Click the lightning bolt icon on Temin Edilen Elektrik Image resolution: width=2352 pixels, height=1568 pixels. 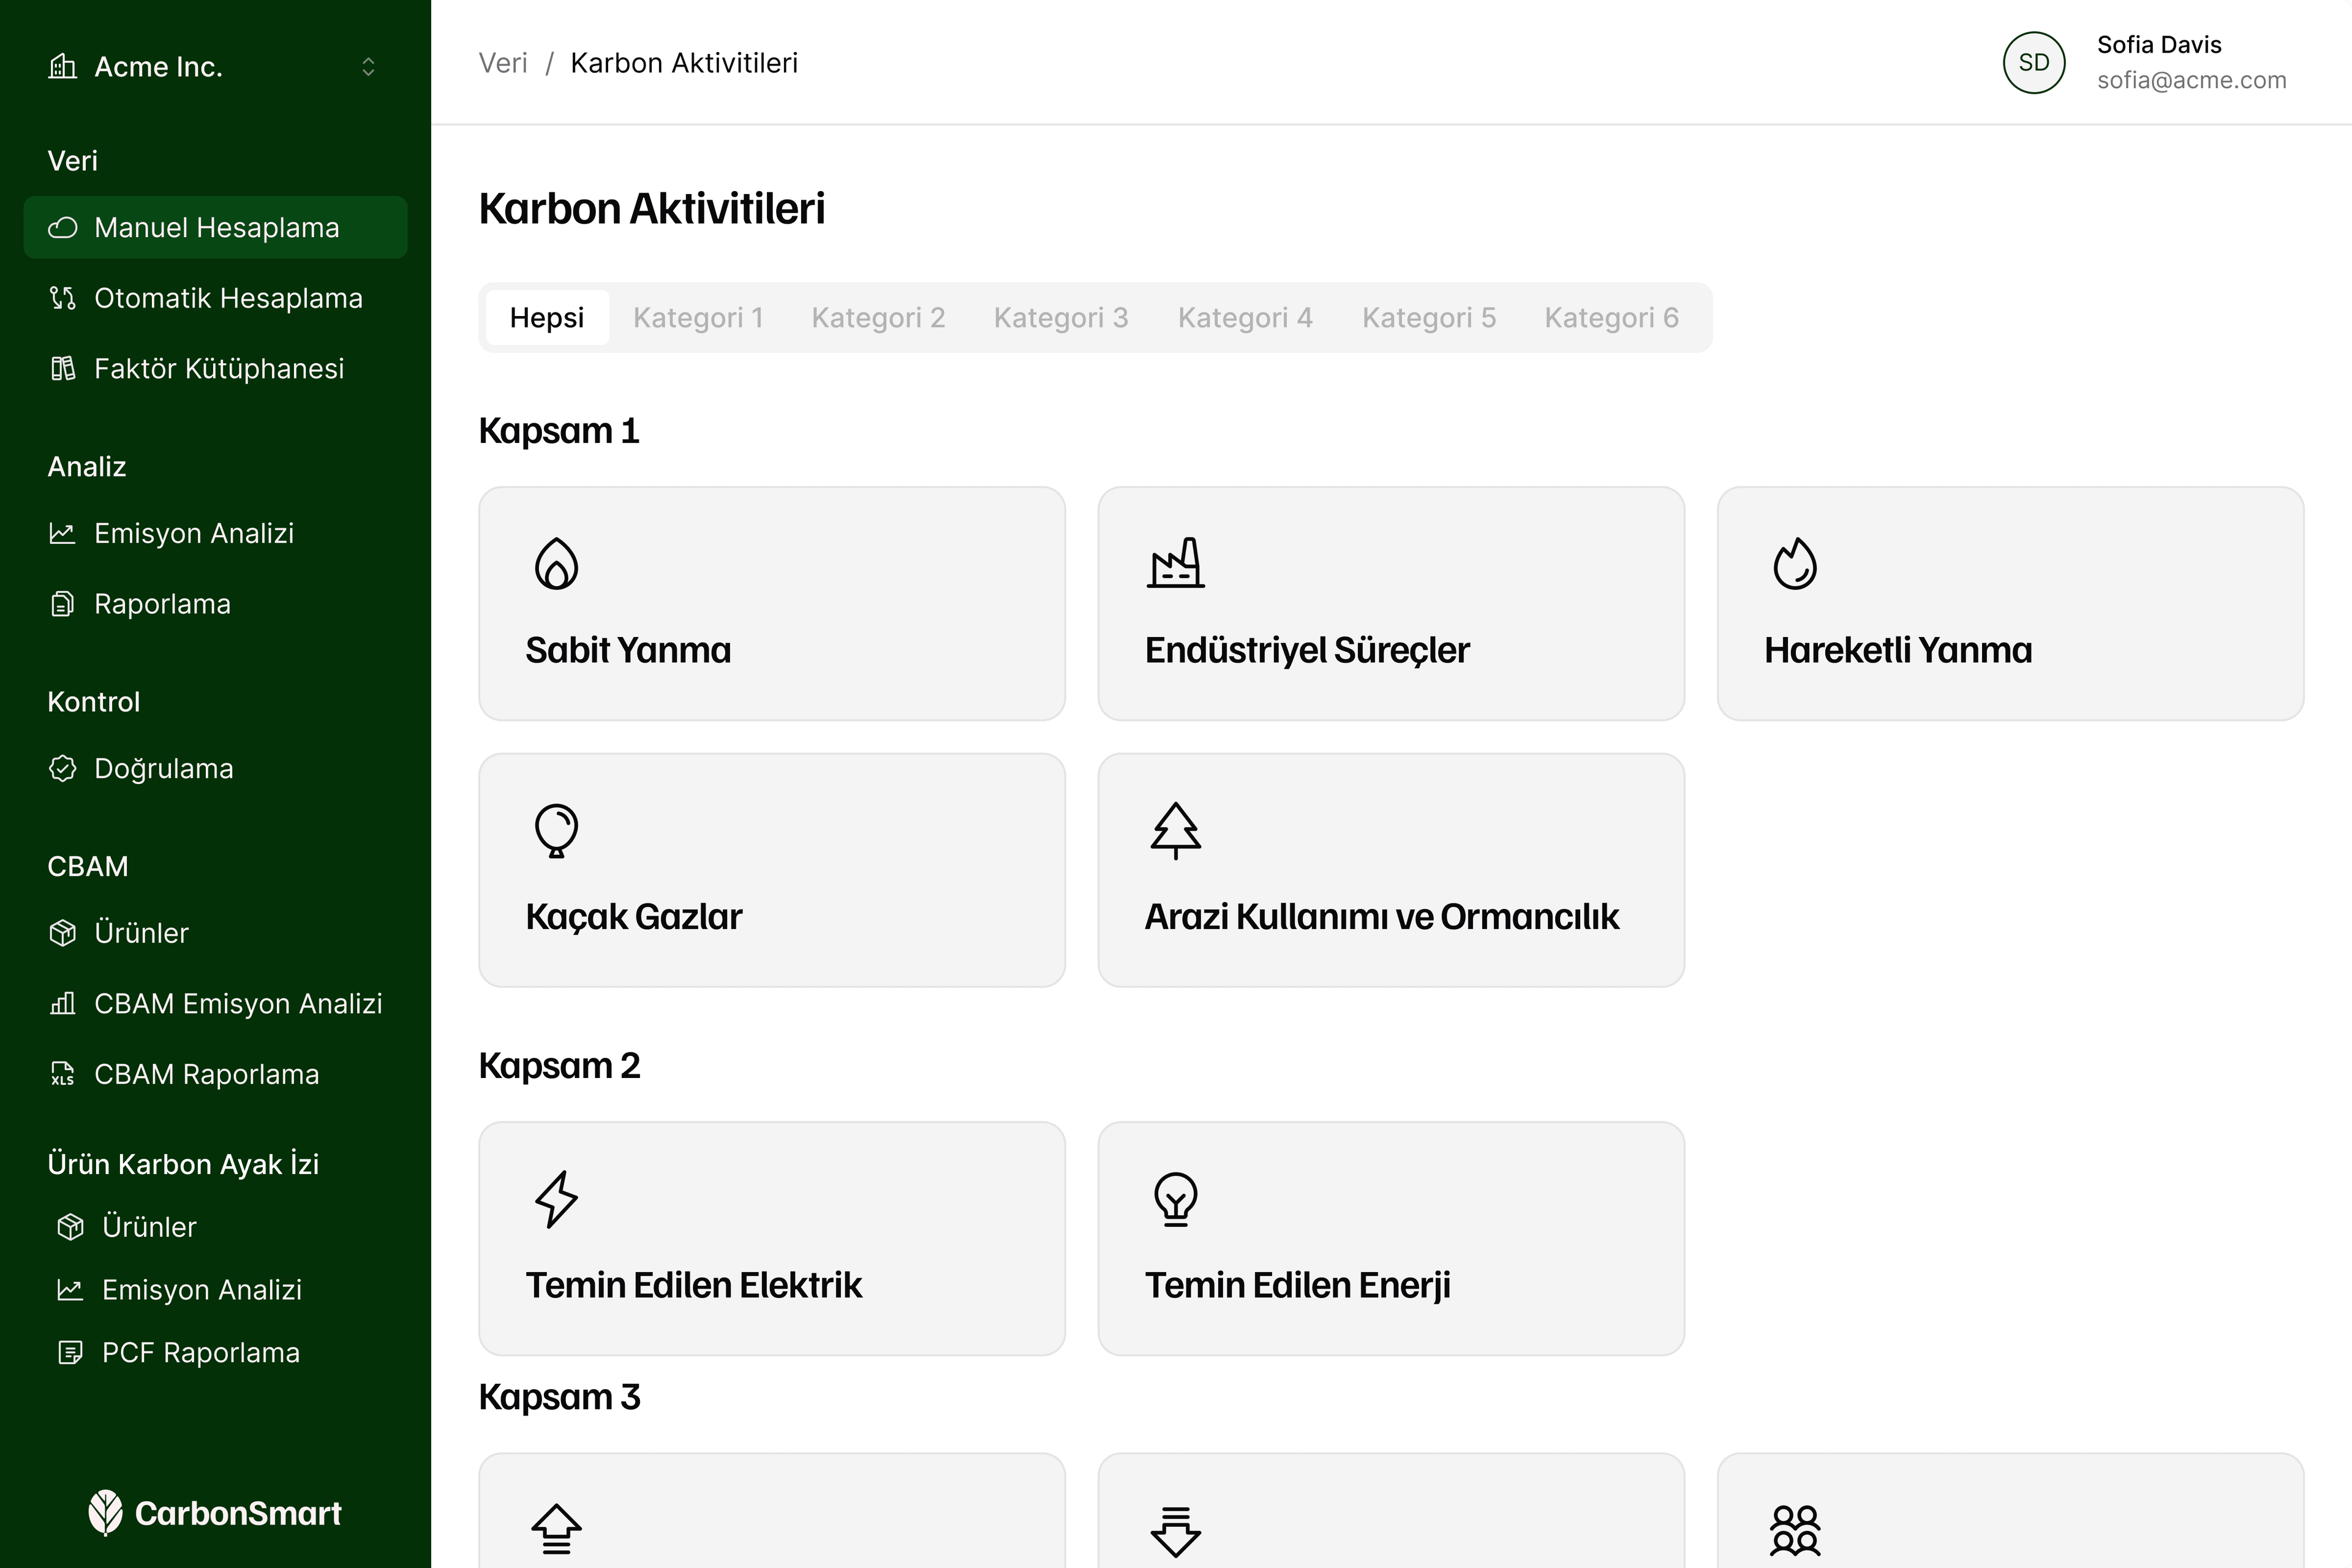556,1199
